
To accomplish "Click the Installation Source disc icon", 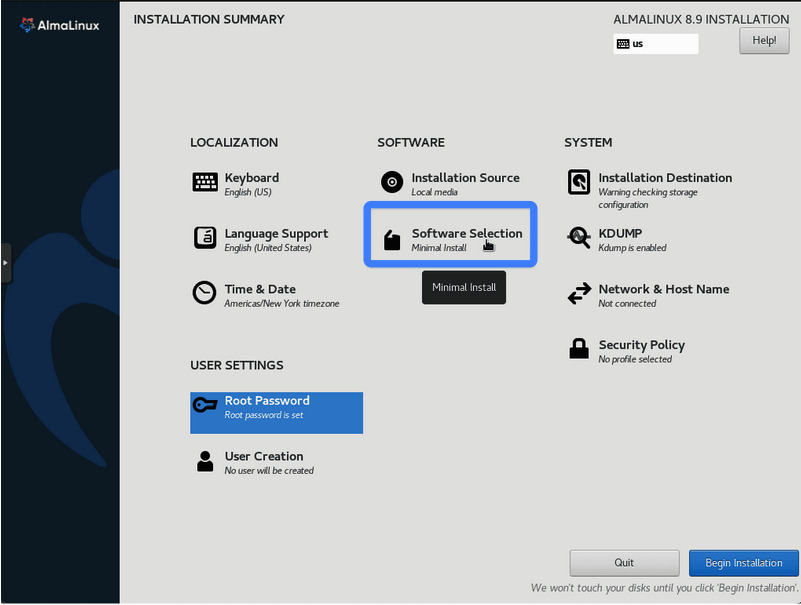I will (x=392, y=182).
